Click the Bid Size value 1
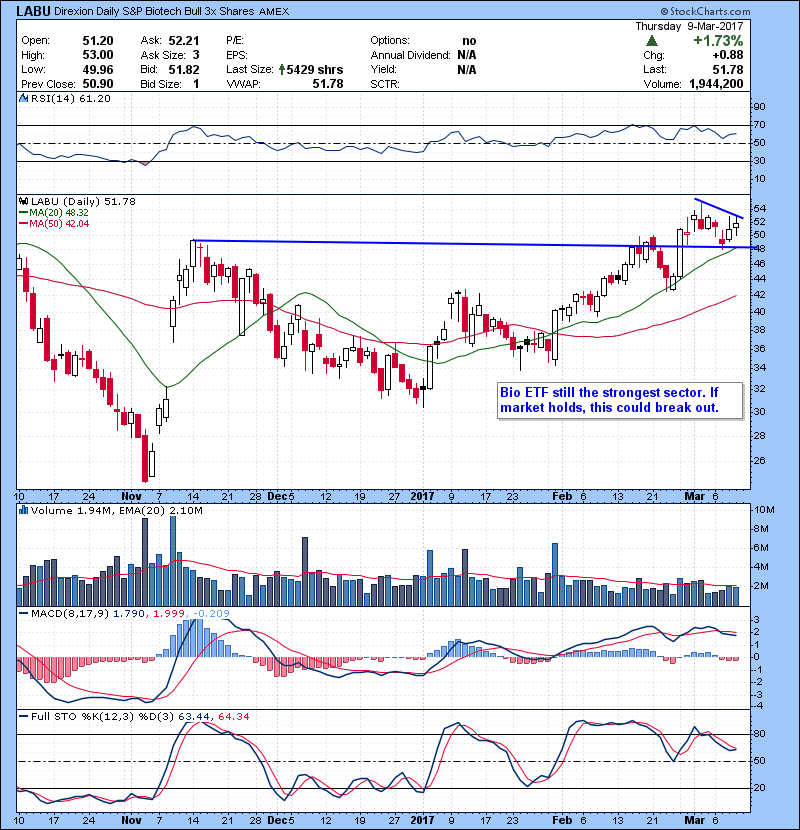800x830 pixels. [196, 84]
